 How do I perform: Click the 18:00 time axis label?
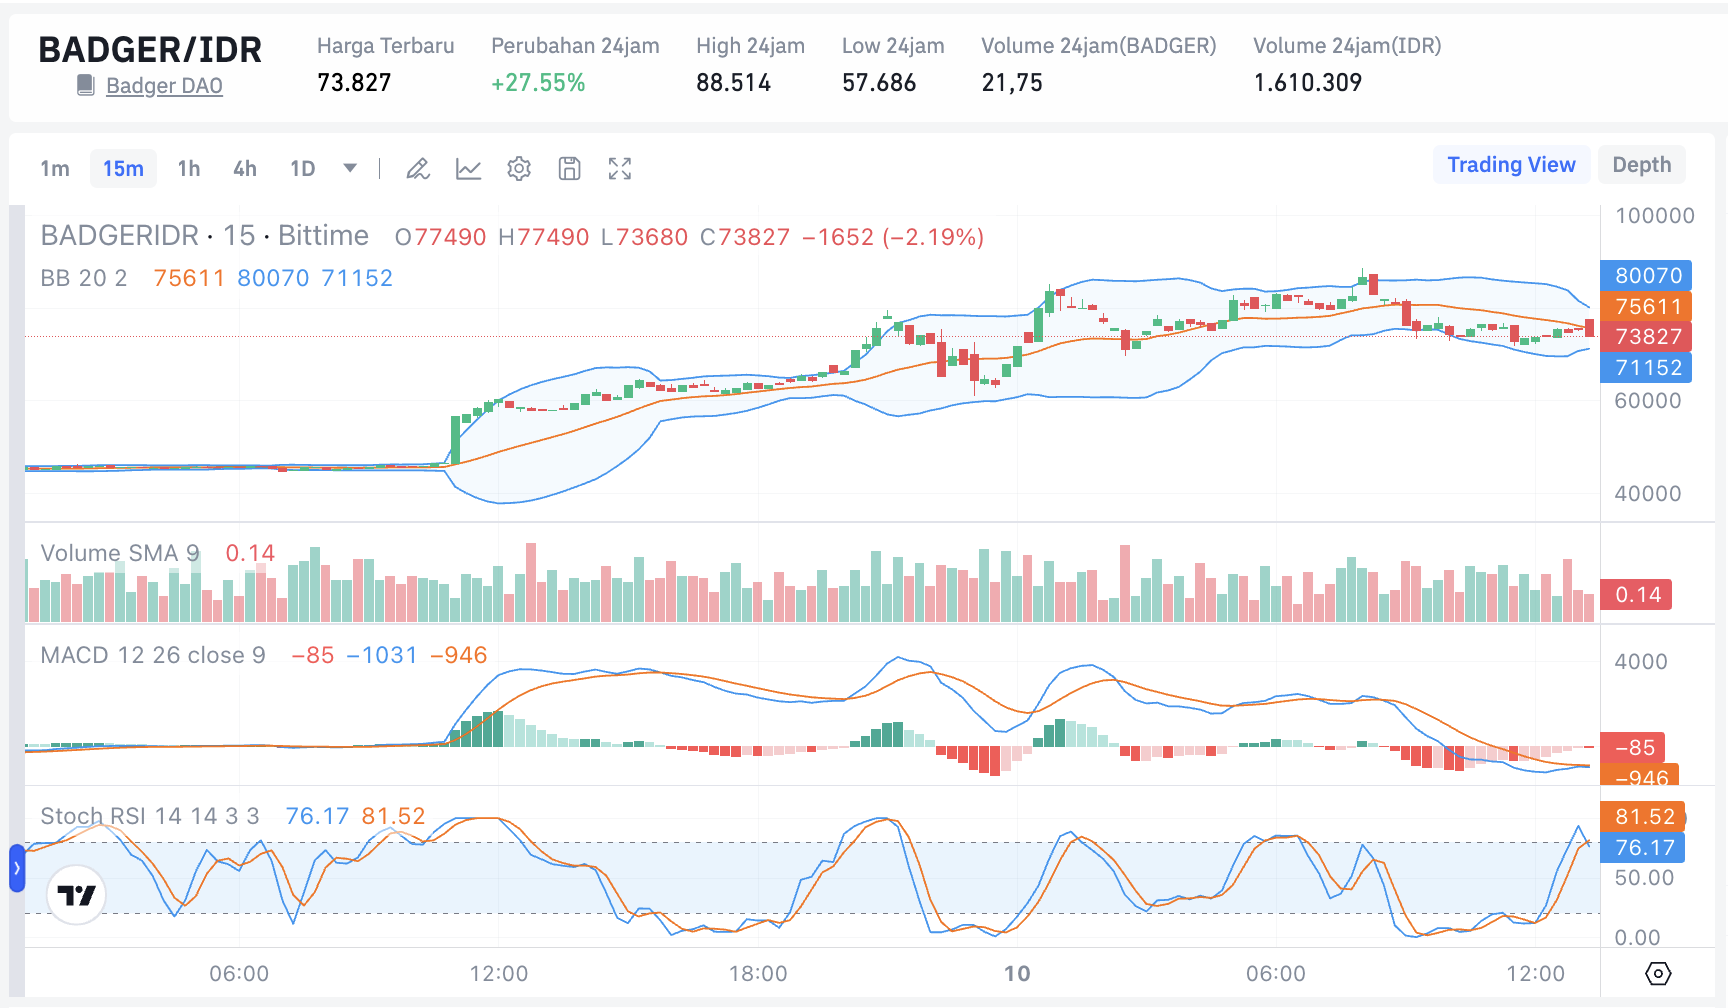click(758, 974)
